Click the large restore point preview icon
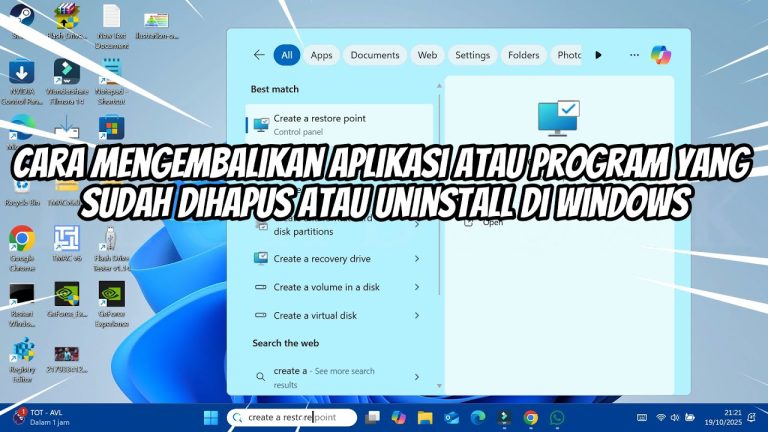This screenshot has width=768, height=432. [558, 119]
